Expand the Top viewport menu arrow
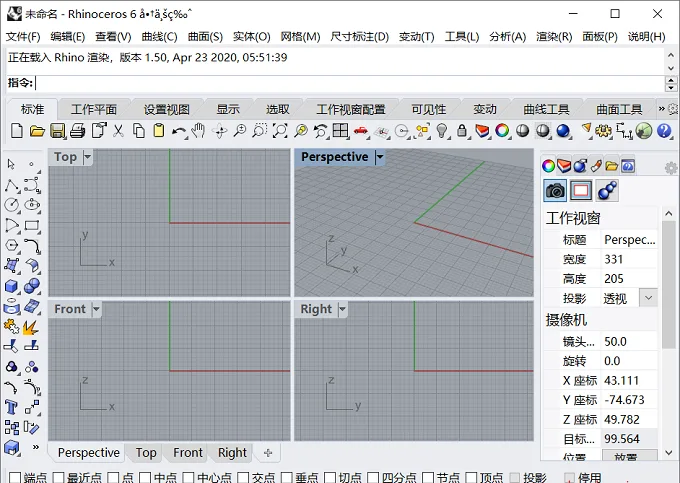Screen dimensions: 680x483 pyautogui.click(x=88, y=157)
